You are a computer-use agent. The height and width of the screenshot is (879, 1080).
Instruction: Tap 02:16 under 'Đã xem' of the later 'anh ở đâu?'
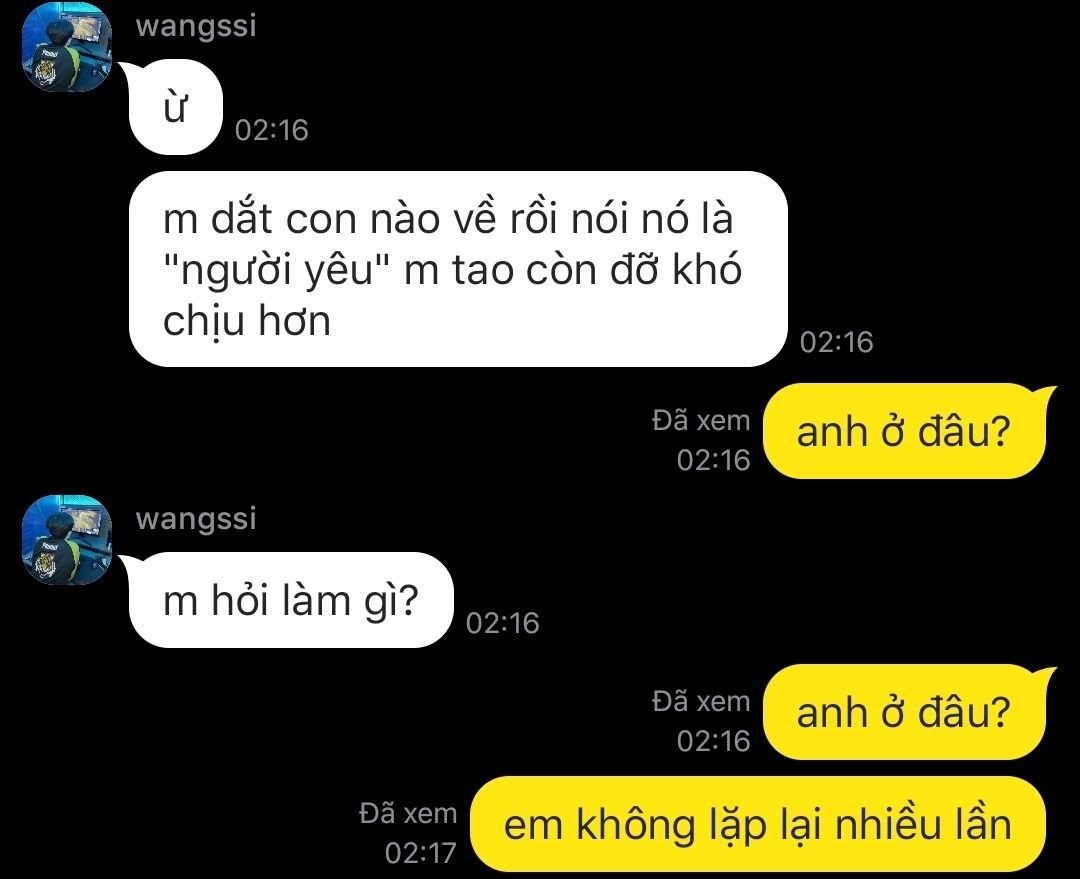[713, 741]
